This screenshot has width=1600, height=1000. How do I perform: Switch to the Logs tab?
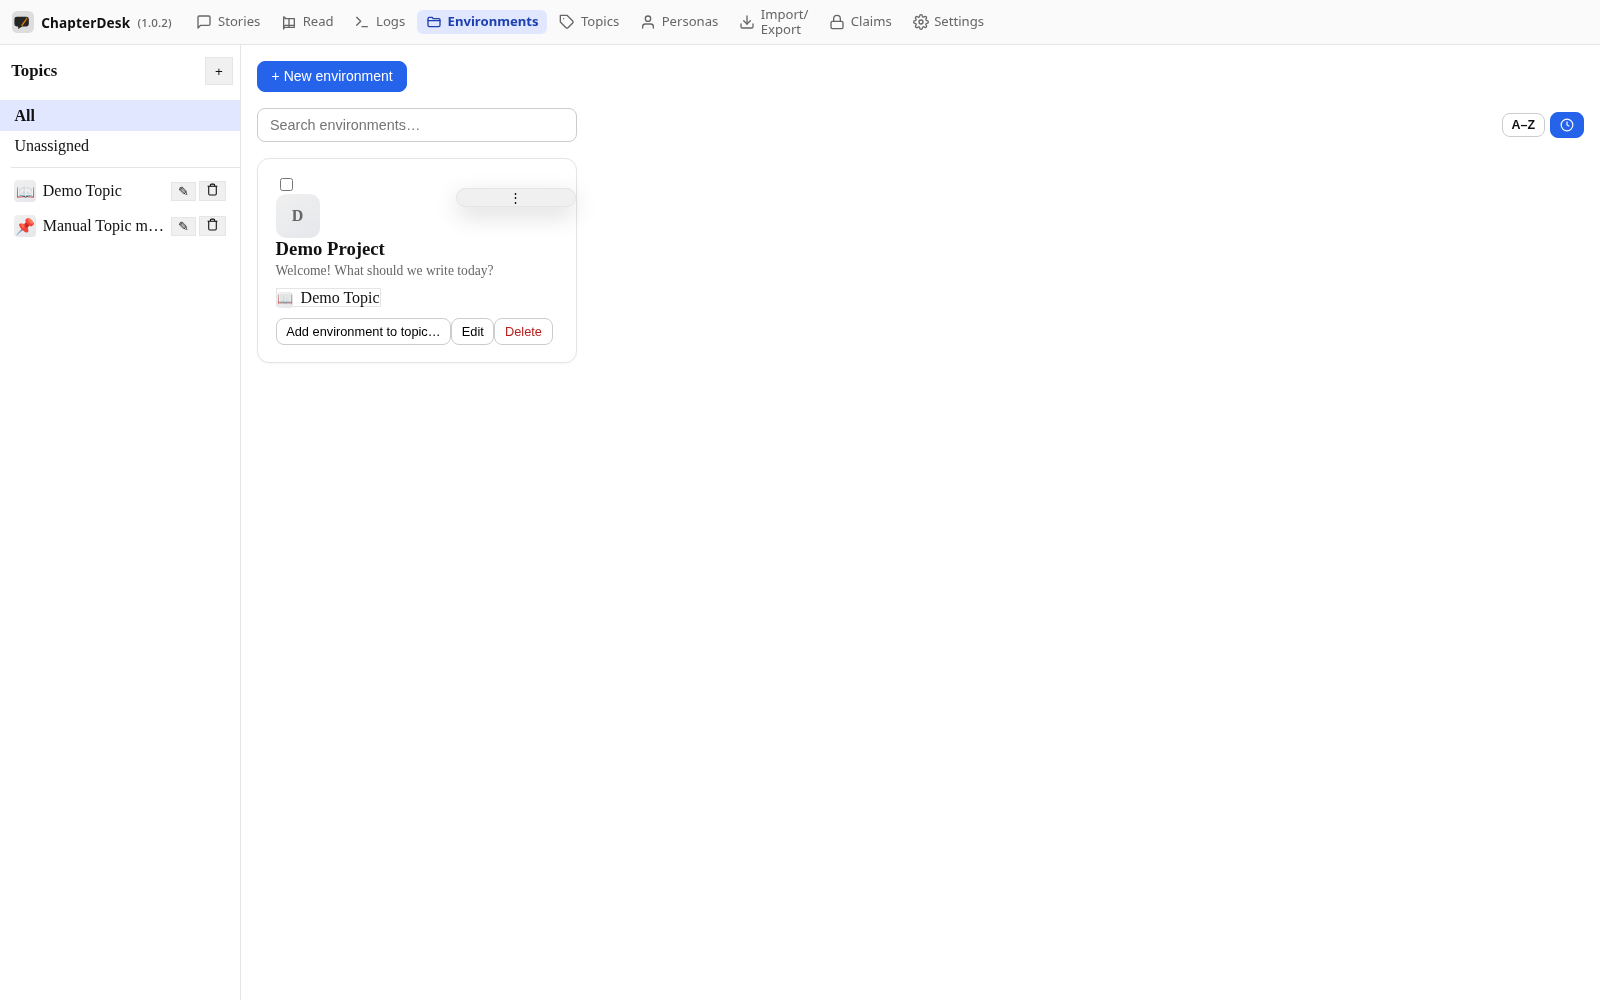[x=380, y=22]
